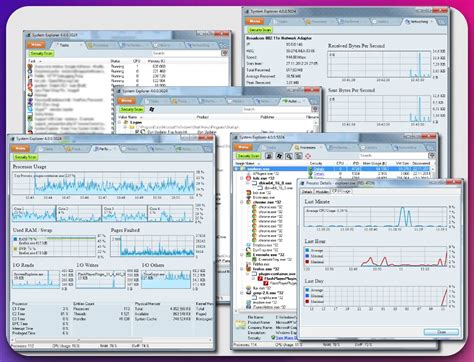Click the green security shield on explorer.exe row
Viewport: 474px width, 362px height.
(310, 169)
